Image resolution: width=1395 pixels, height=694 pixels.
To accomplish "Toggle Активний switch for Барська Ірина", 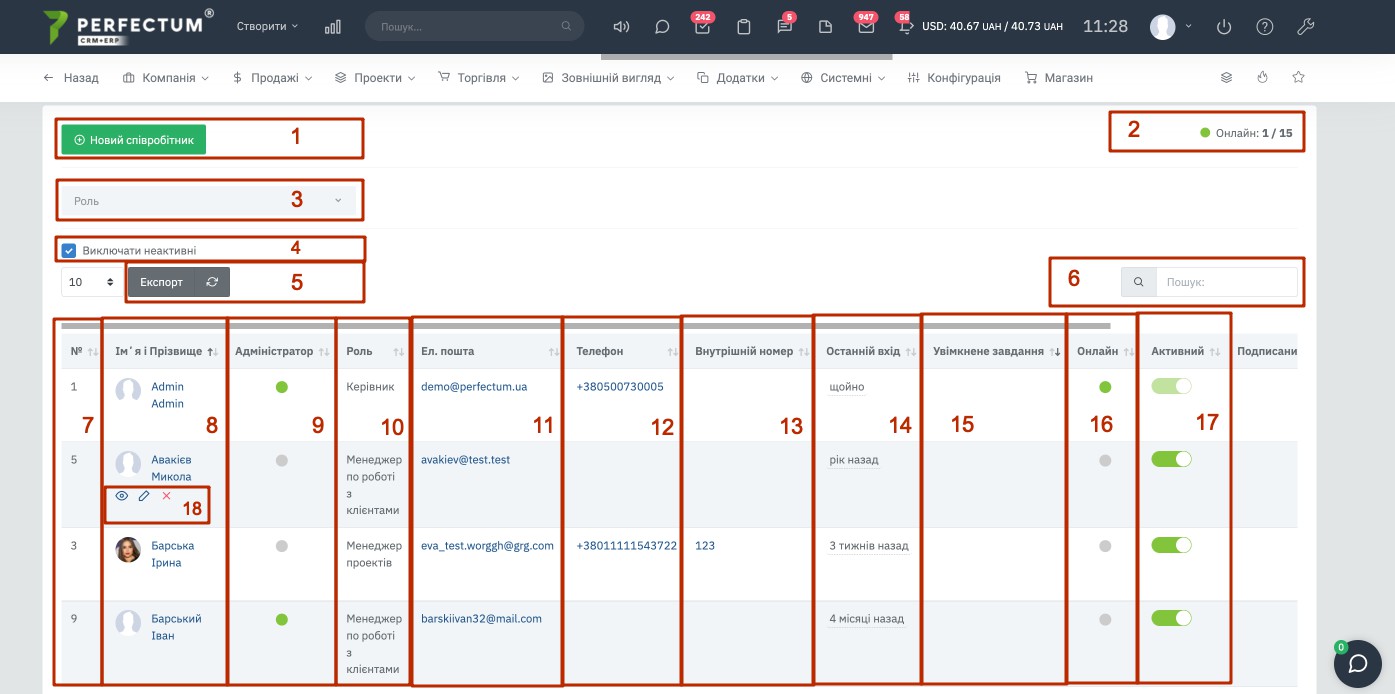I will (1171, 545).
